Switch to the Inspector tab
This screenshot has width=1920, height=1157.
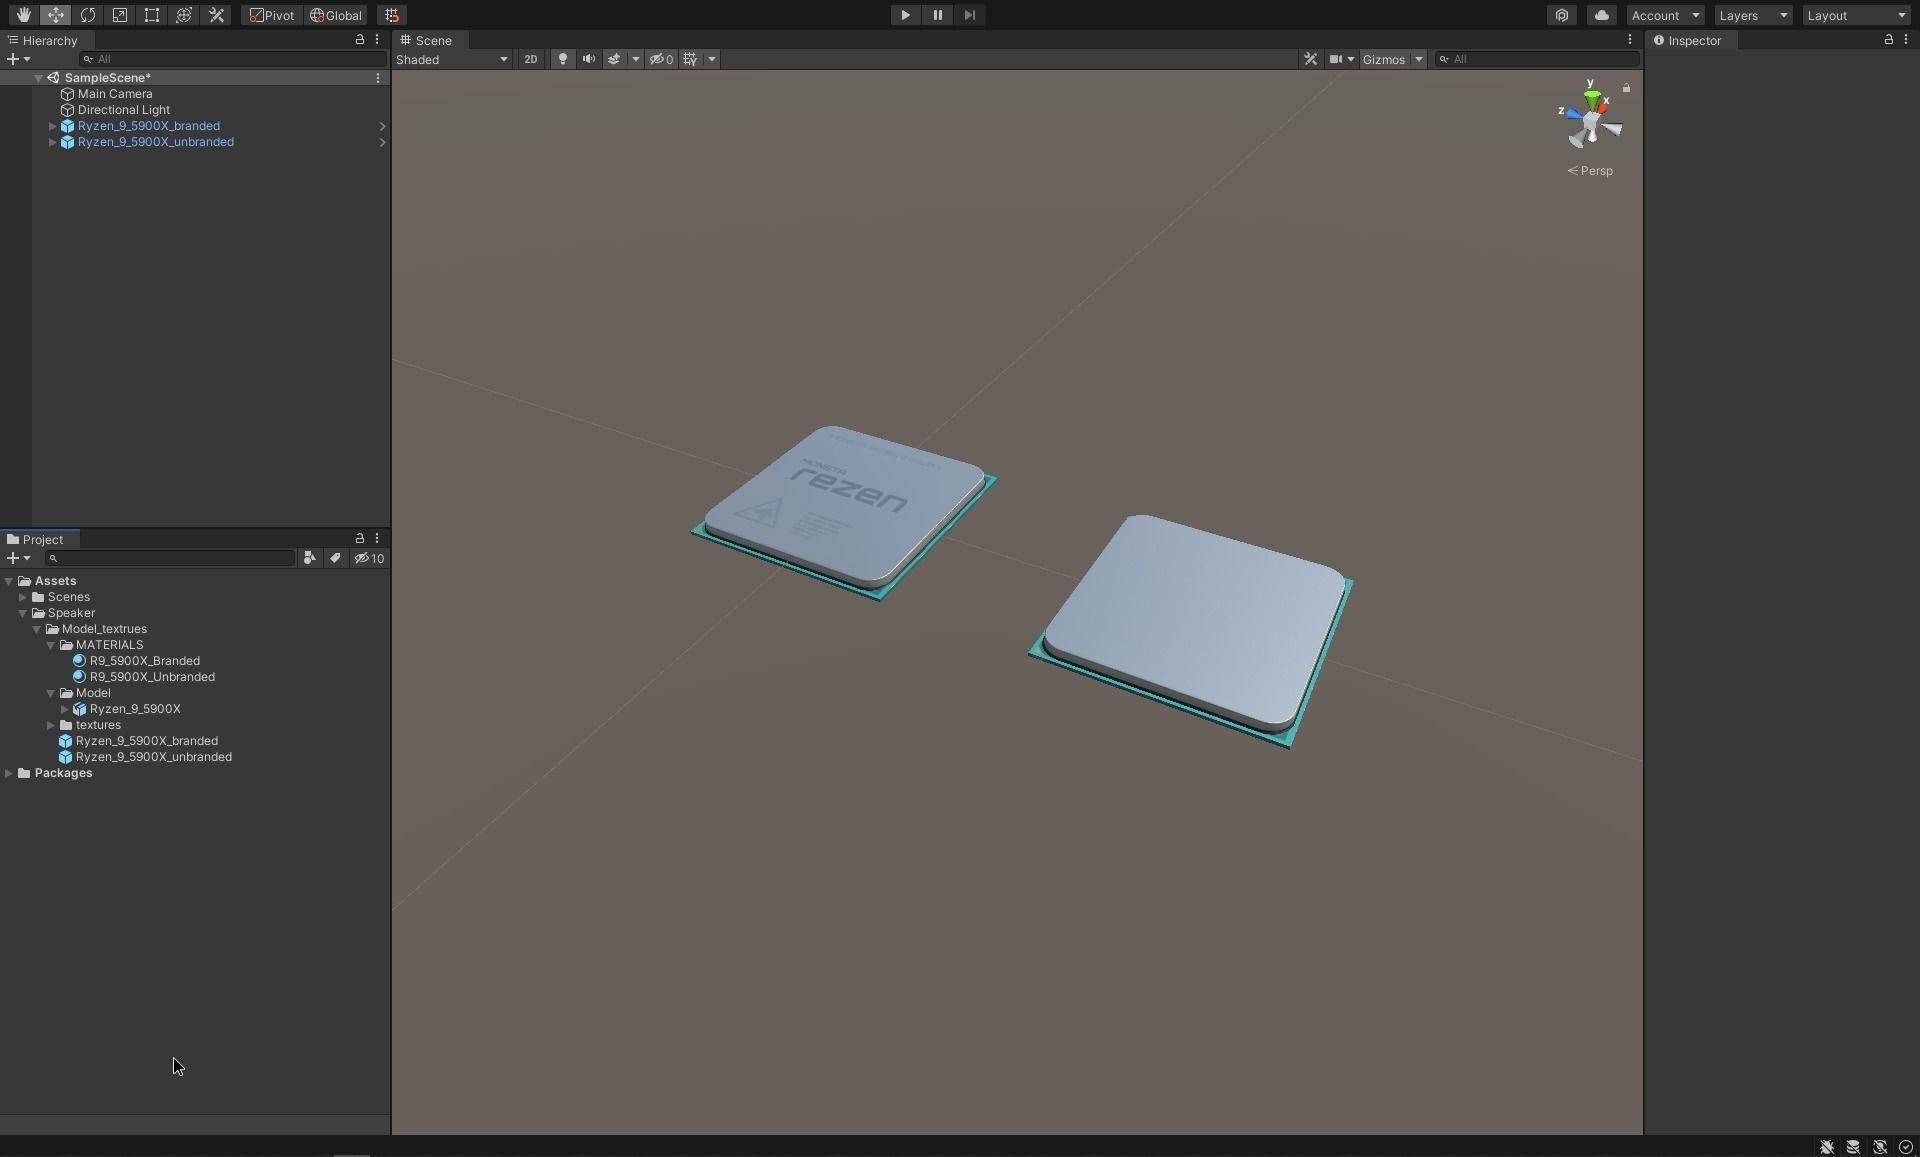tap(1688, 40)
